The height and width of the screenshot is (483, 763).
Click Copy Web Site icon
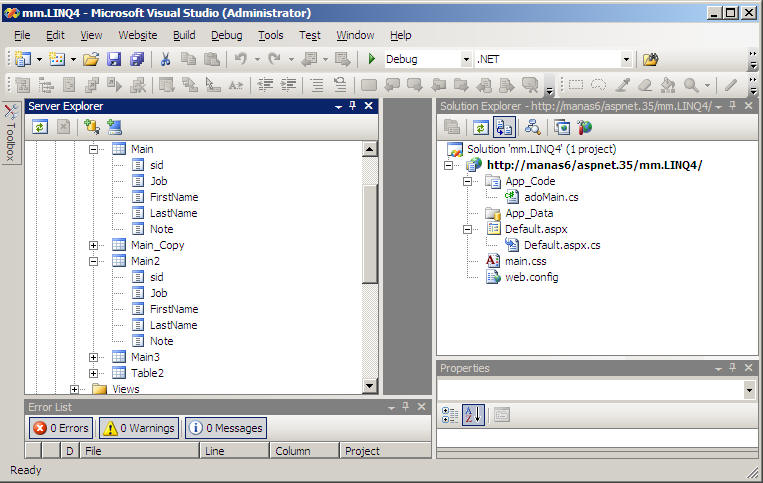click(x=562, y=128)
